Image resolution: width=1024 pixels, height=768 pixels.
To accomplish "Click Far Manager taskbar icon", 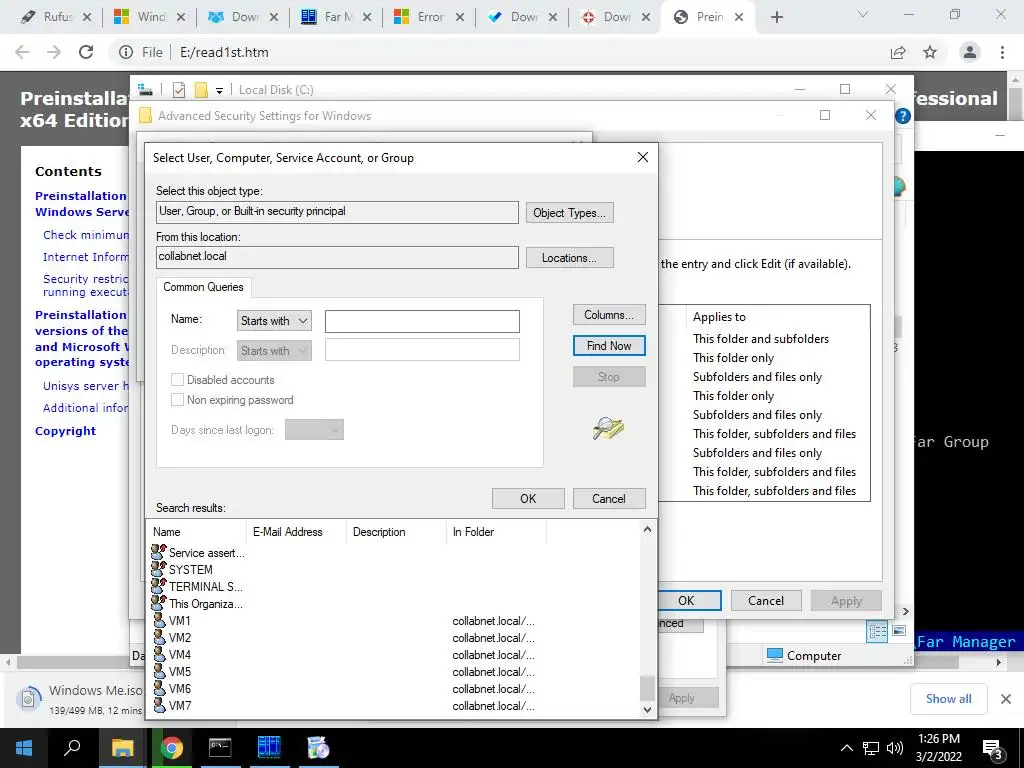I will point(268,748).
